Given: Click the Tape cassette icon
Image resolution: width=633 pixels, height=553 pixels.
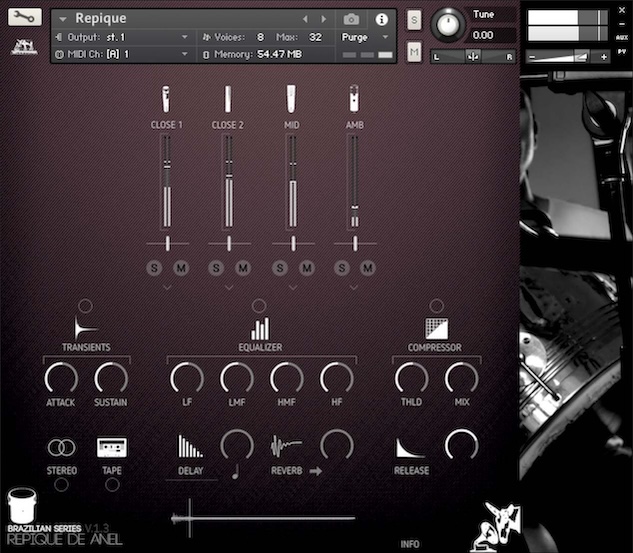Looking at the screenshot, I should pos(112,447).
